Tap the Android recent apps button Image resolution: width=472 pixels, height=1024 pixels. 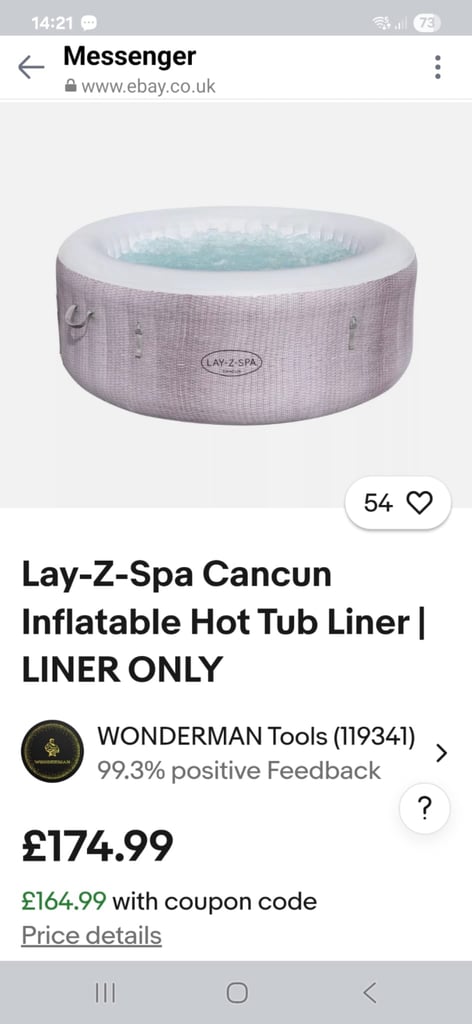(x=105, y=993)
